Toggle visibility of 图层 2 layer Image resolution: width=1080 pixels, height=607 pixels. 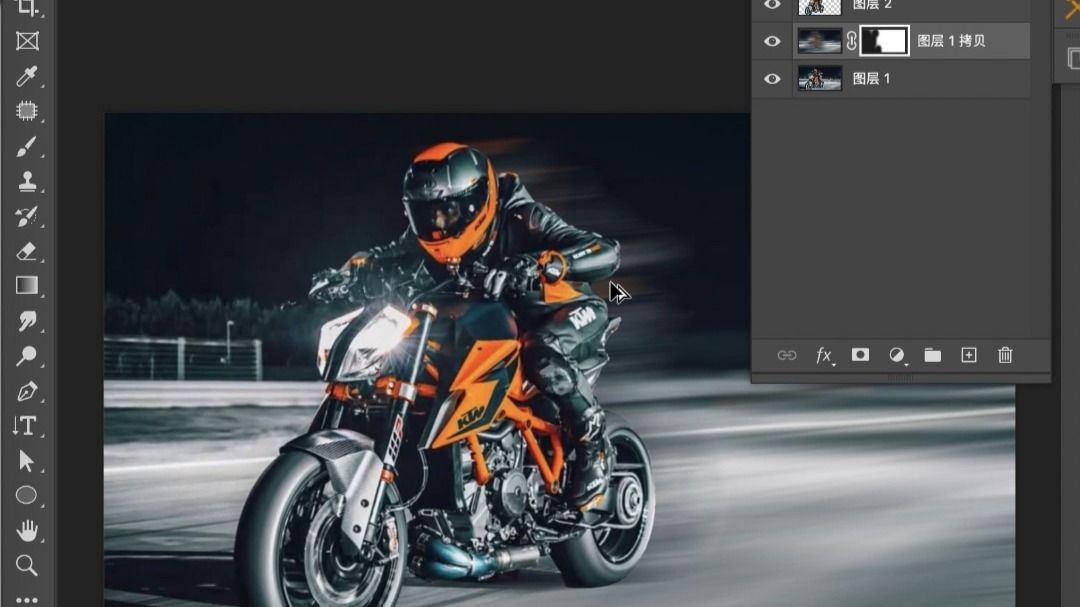pyautogui.click(x=772, y=4)
